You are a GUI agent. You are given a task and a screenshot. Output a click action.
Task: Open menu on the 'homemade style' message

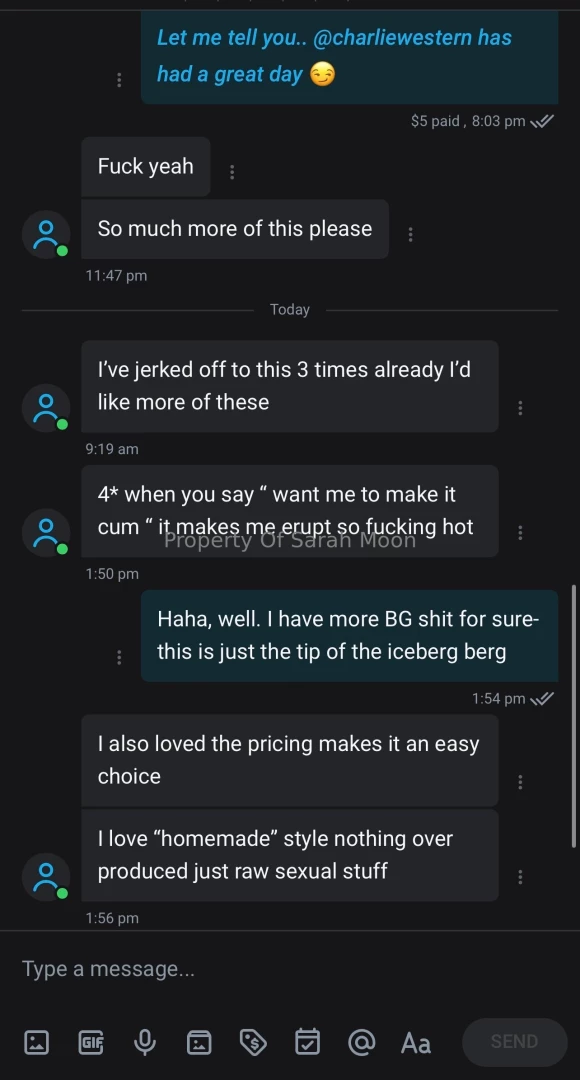point(520,876)
